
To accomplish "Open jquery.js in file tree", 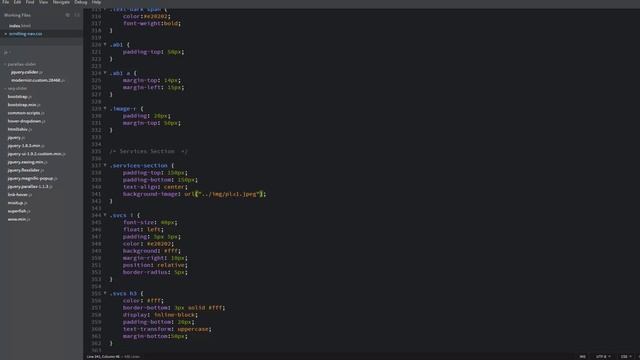I will (16, 138).
